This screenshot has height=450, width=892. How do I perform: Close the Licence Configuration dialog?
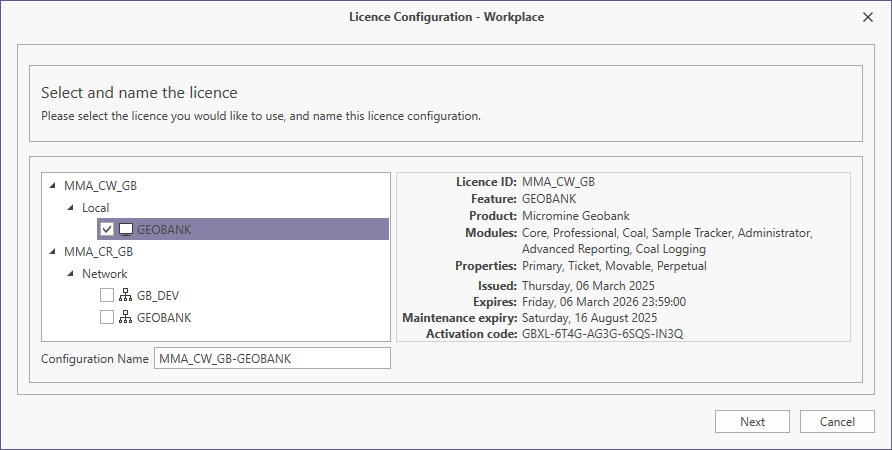868,17
